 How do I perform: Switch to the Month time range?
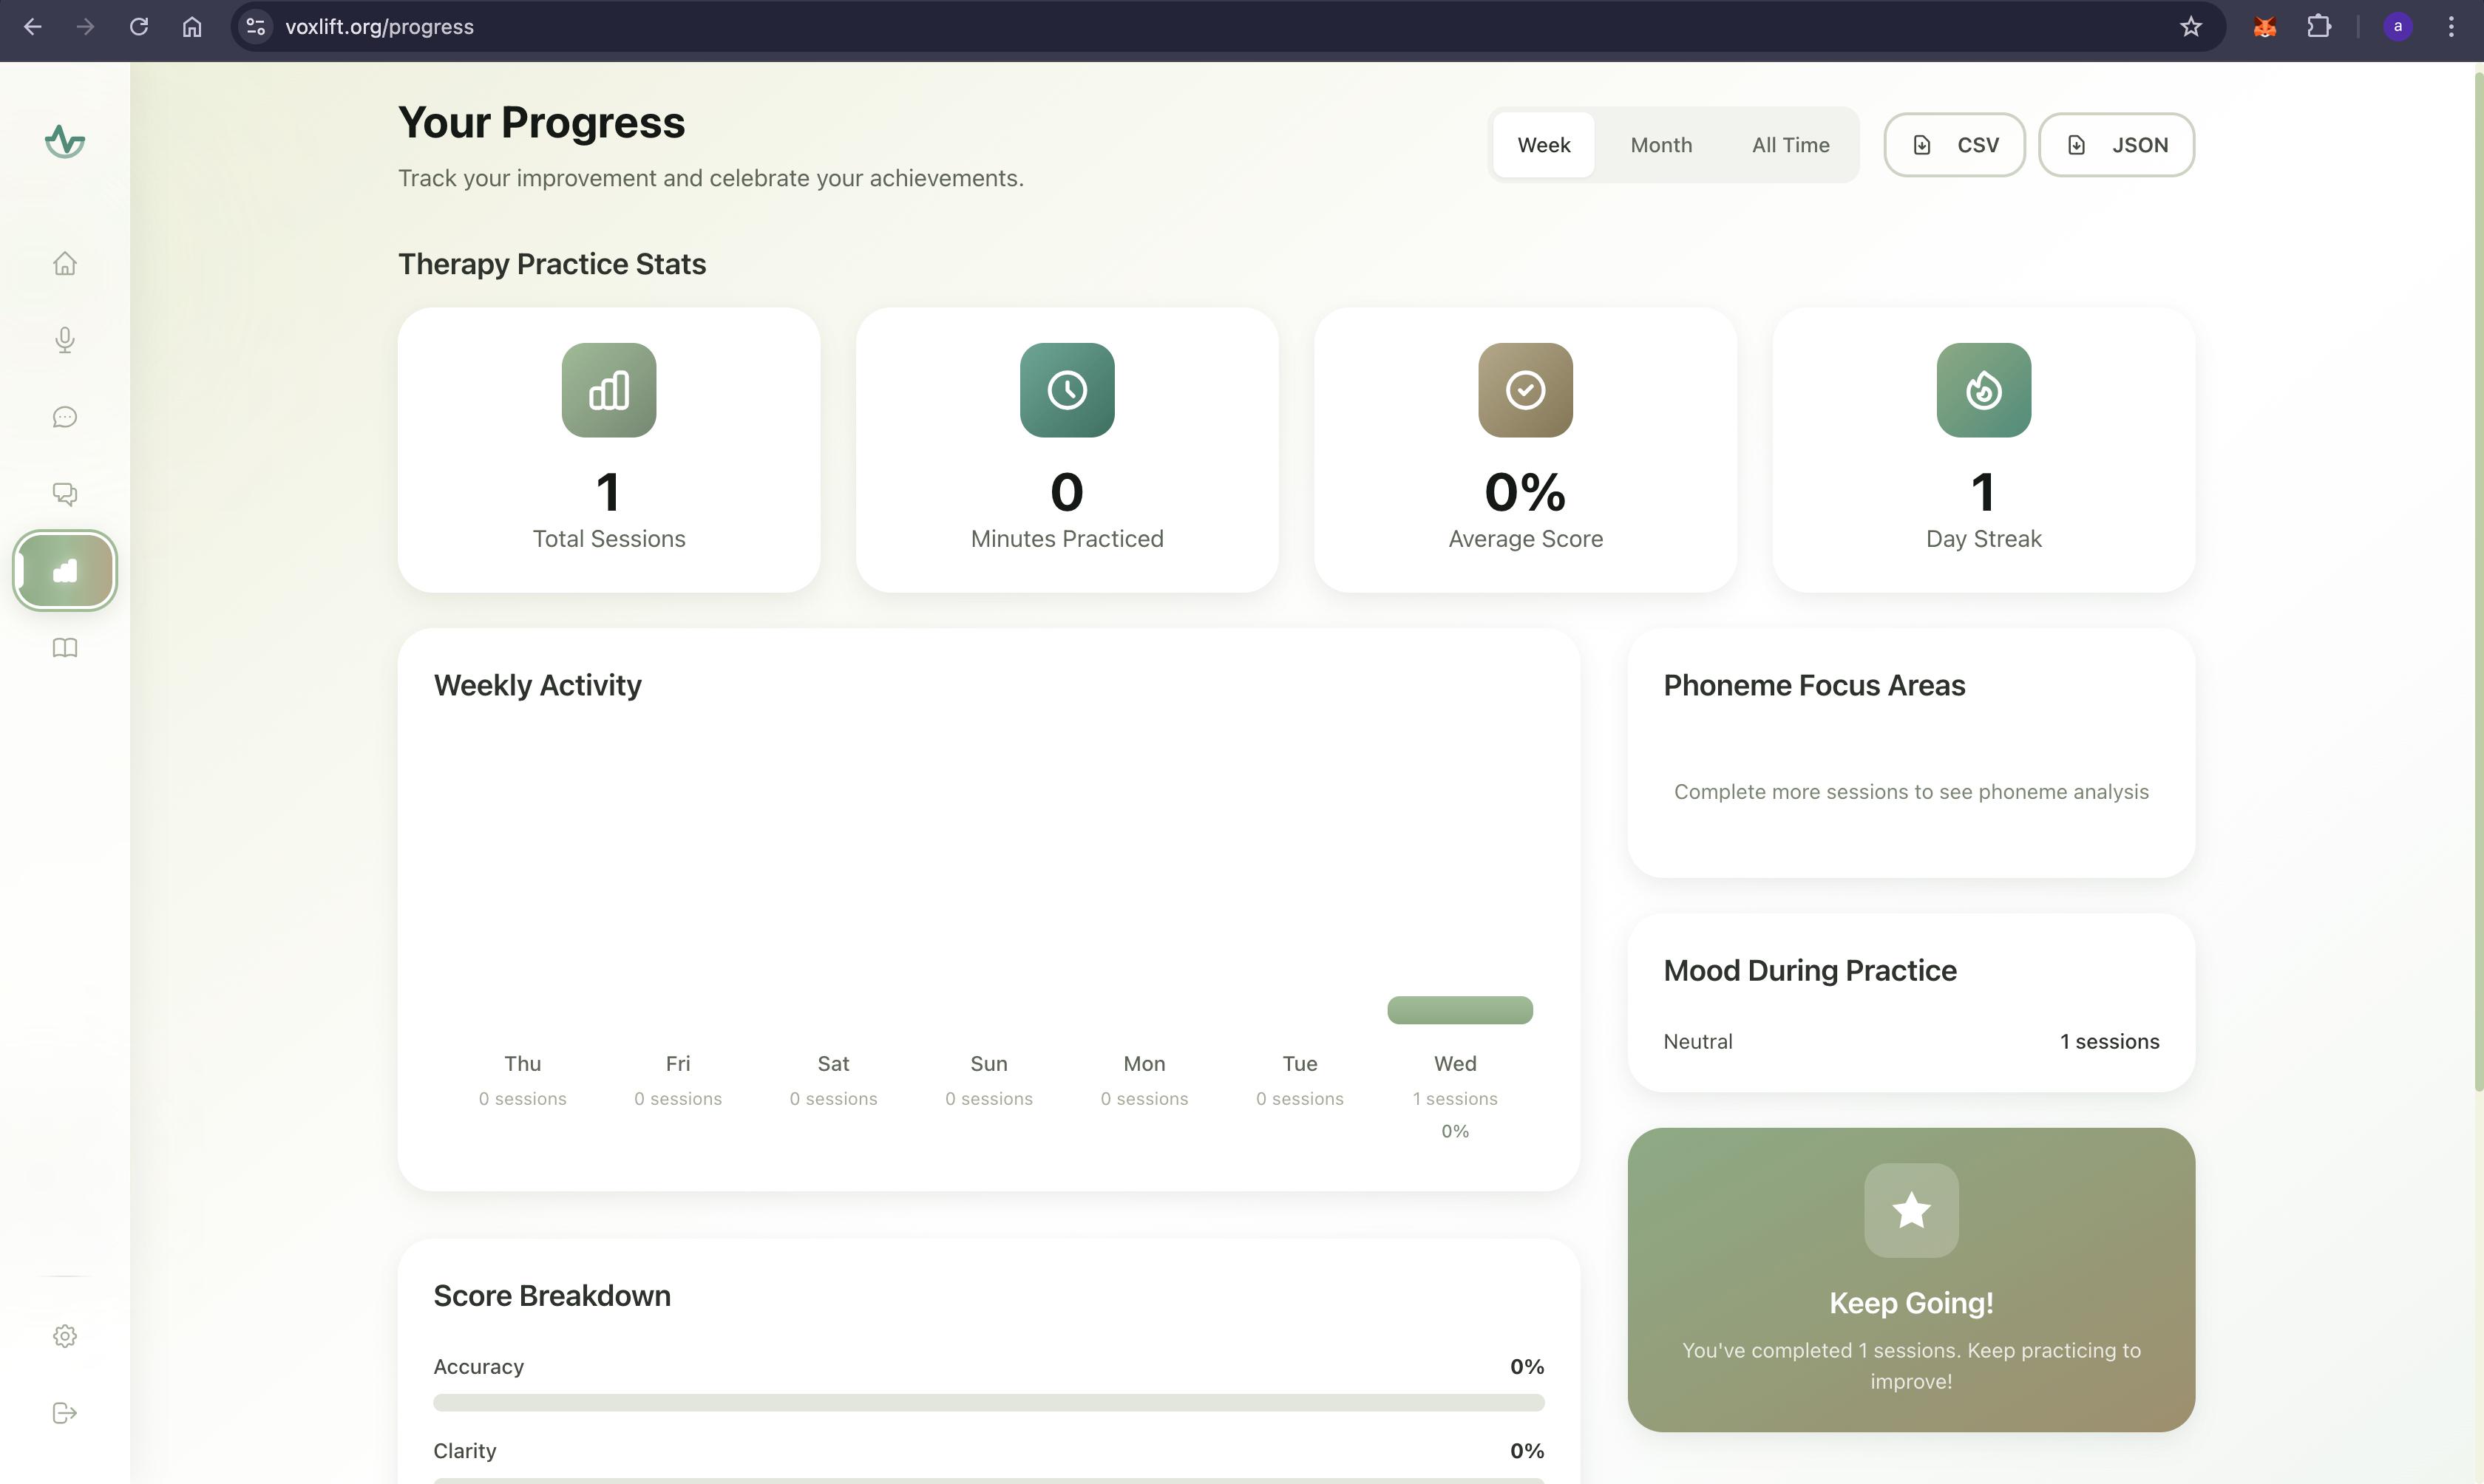[1660, 145]
